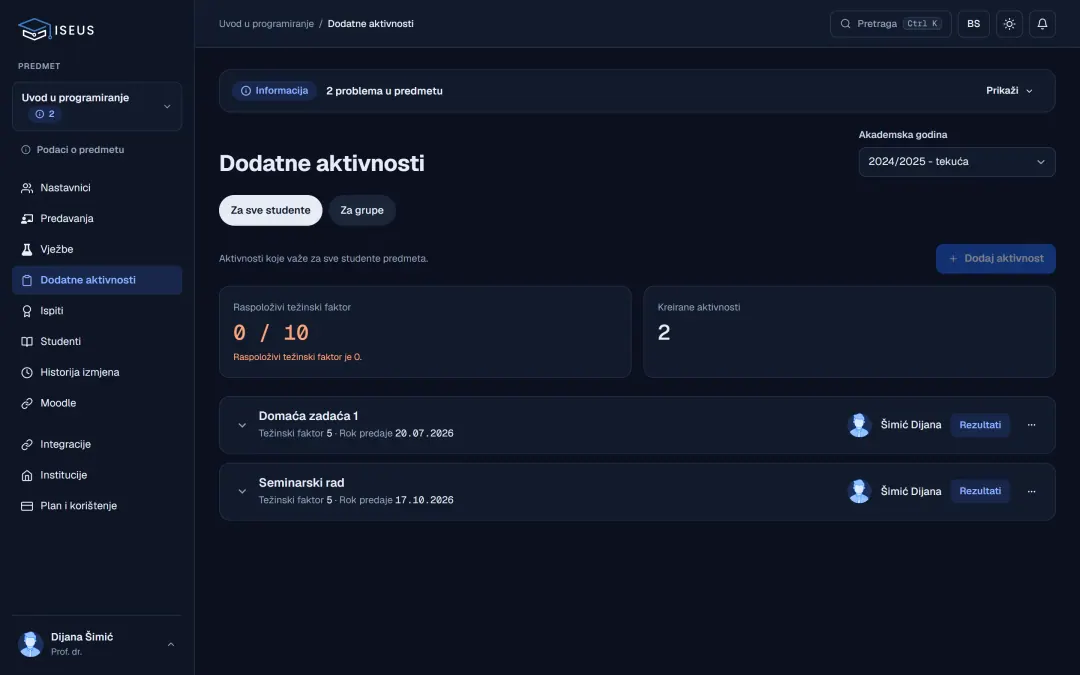Click the Historija izmjena clock icon

coord(27,373)
